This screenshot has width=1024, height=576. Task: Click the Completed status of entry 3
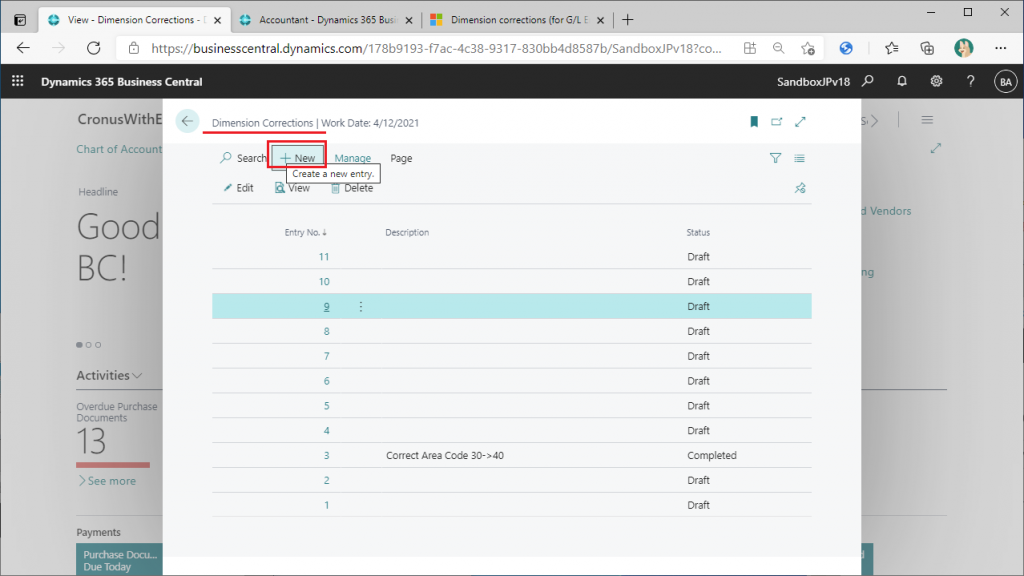712,455
